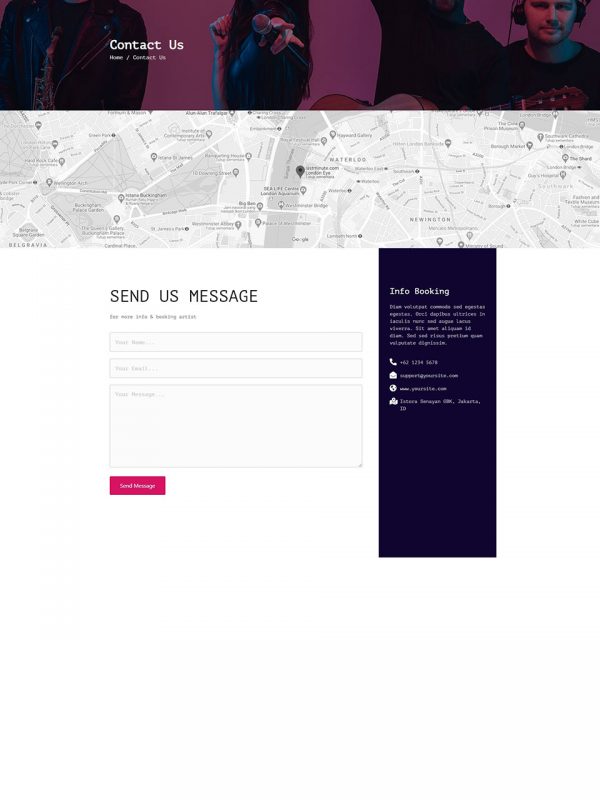This screenshot has width=600, height=800.
Task: Focus the Your Email input field
Action: (x=235, y=368)
